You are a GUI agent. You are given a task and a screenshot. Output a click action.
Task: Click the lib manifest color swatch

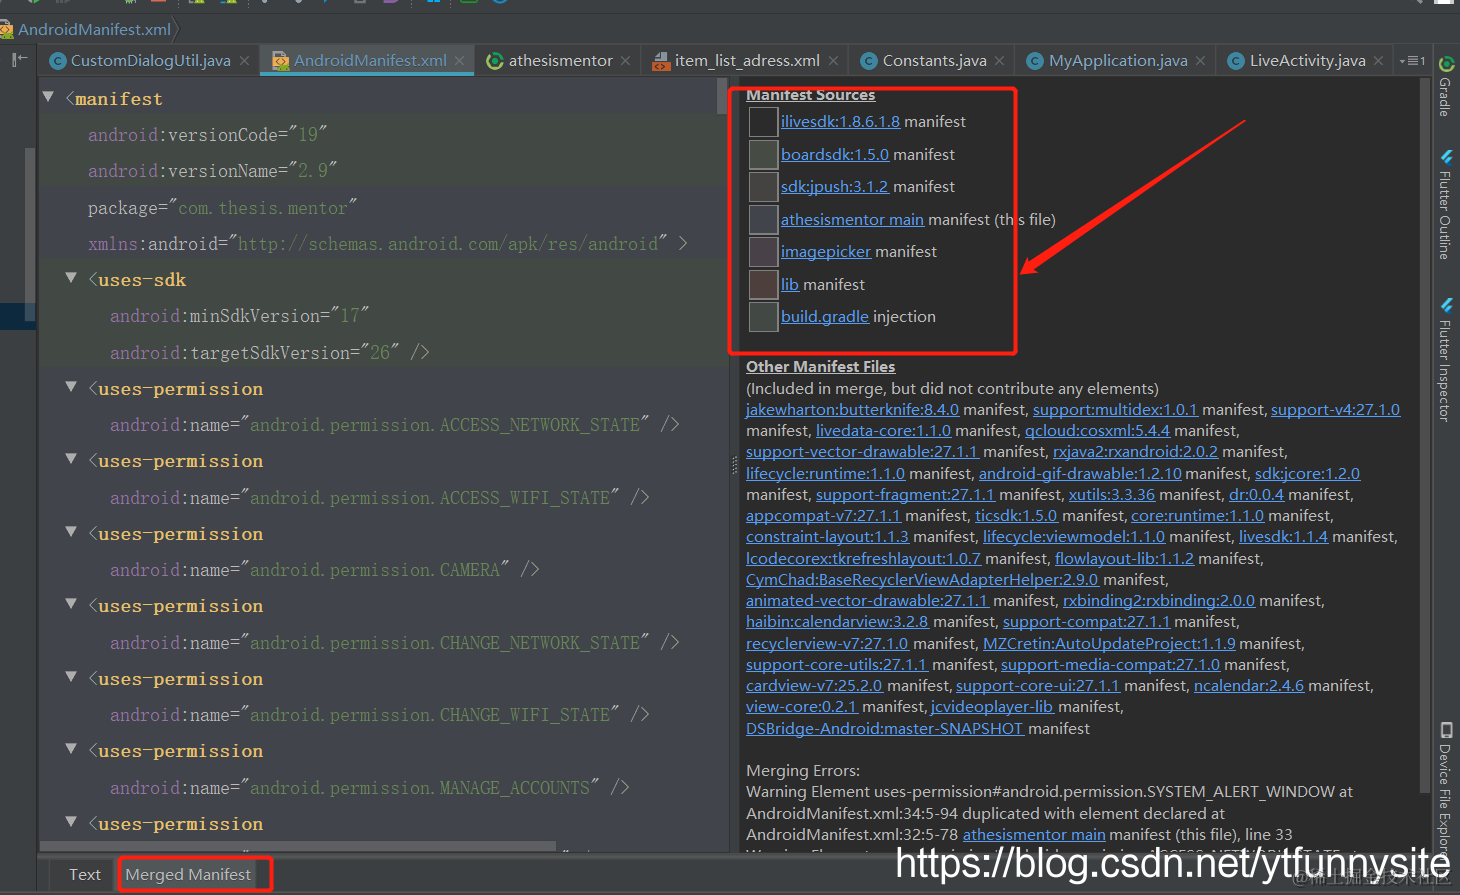pos(764,284)
